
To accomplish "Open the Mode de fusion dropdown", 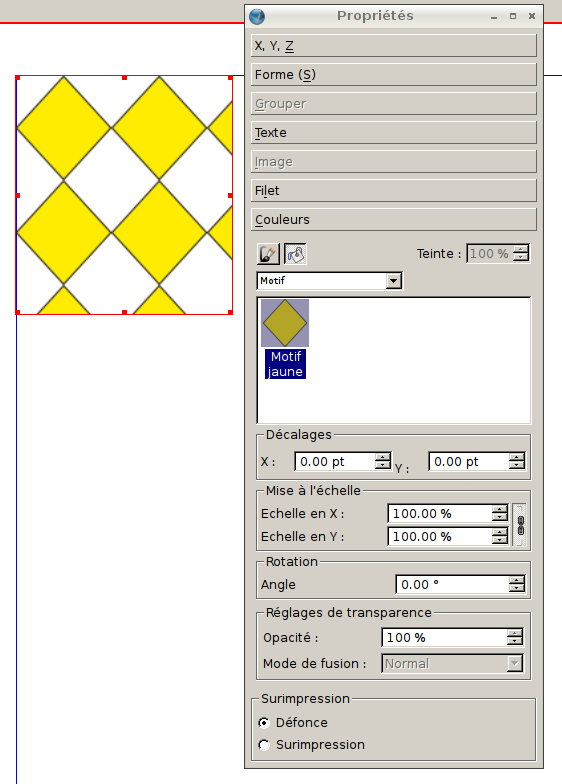I will tap(452, 664).
